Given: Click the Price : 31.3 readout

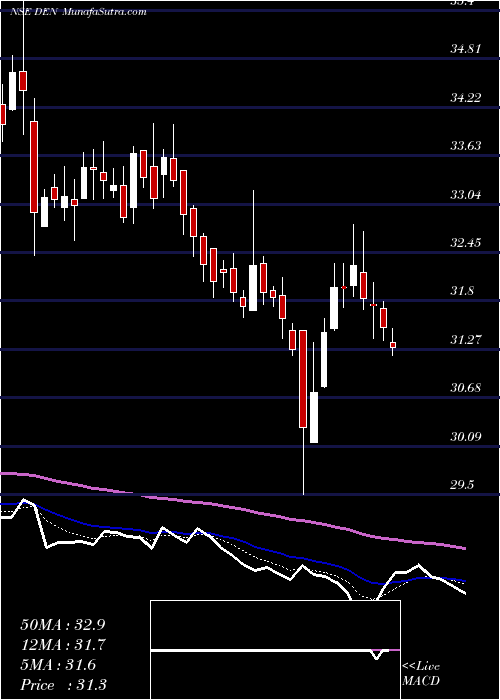Looking at the screenshot, I should pos(63,684).
